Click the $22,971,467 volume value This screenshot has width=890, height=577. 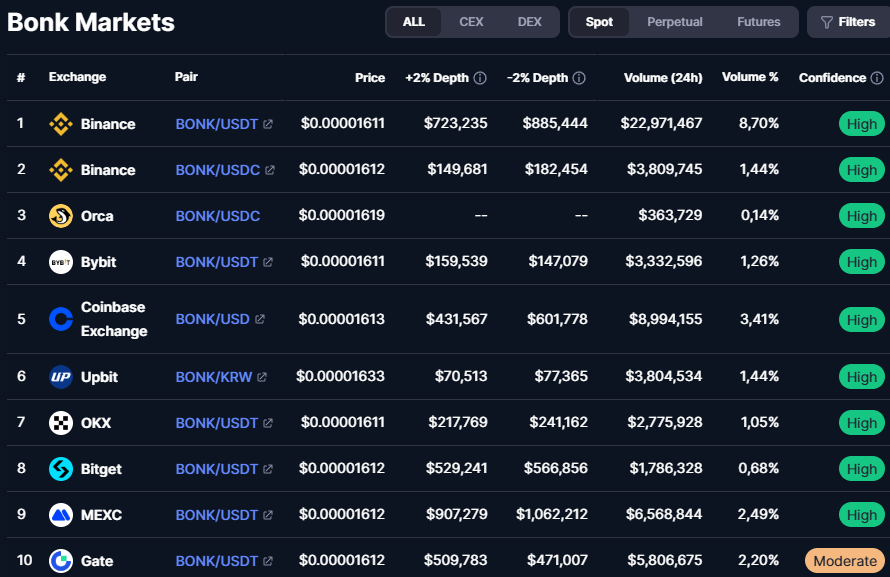click(661, 123)
